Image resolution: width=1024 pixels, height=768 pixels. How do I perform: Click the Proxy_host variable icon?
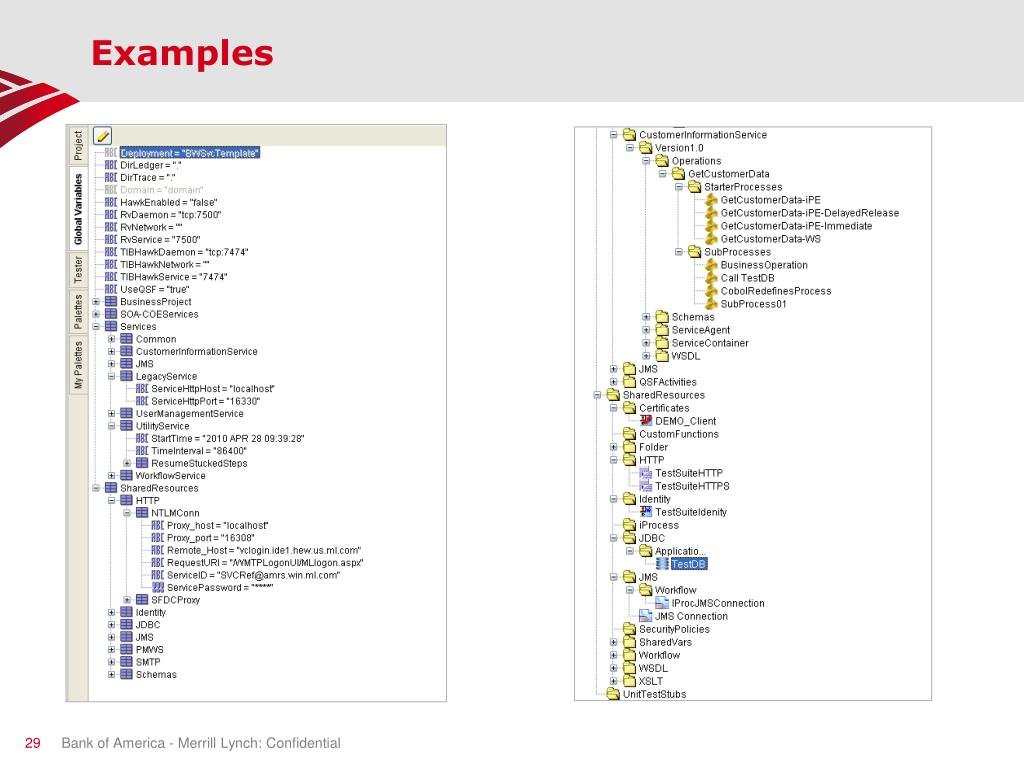point(157,525)
